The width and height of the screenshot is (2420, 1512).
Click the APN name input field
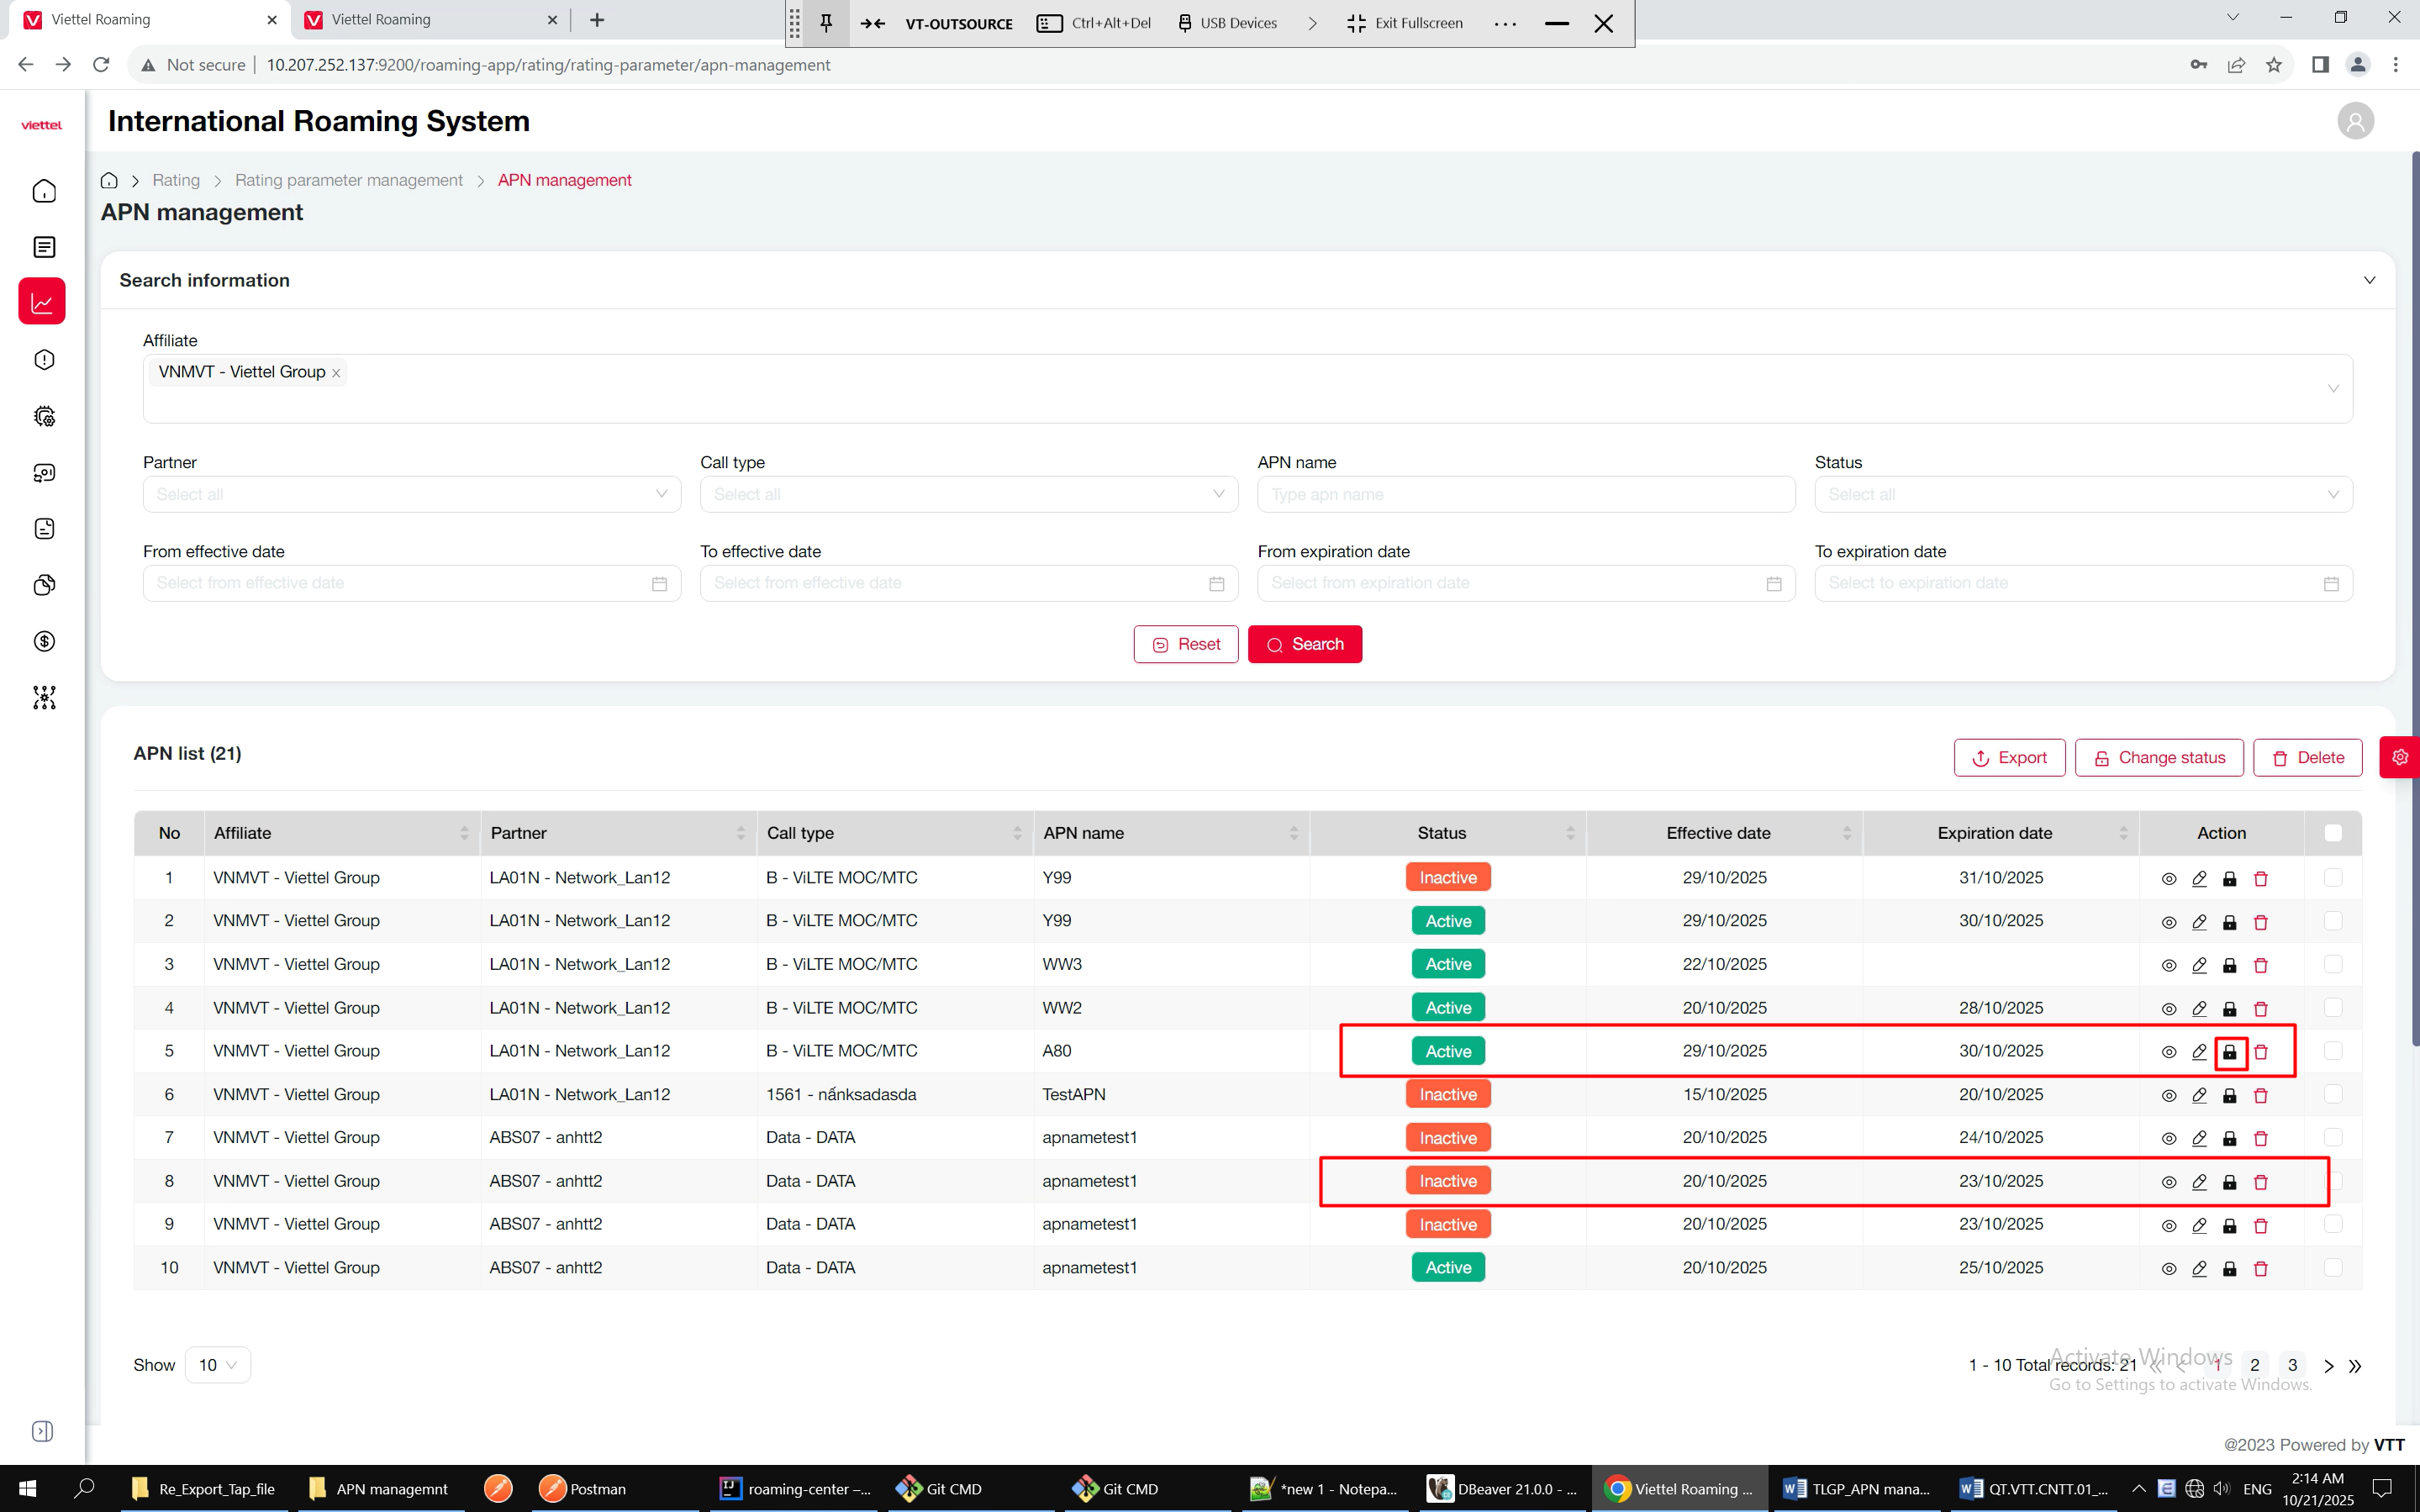tap(1525, 494)
